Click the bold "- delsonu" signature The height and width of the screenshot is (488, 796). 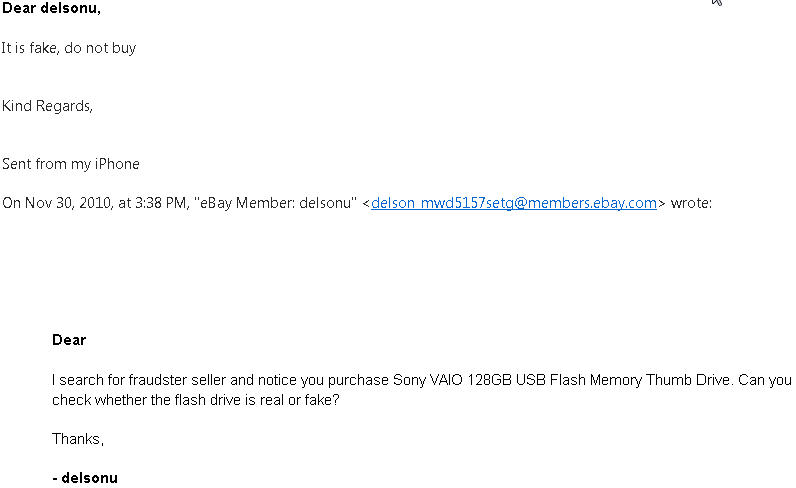point(85,478)
